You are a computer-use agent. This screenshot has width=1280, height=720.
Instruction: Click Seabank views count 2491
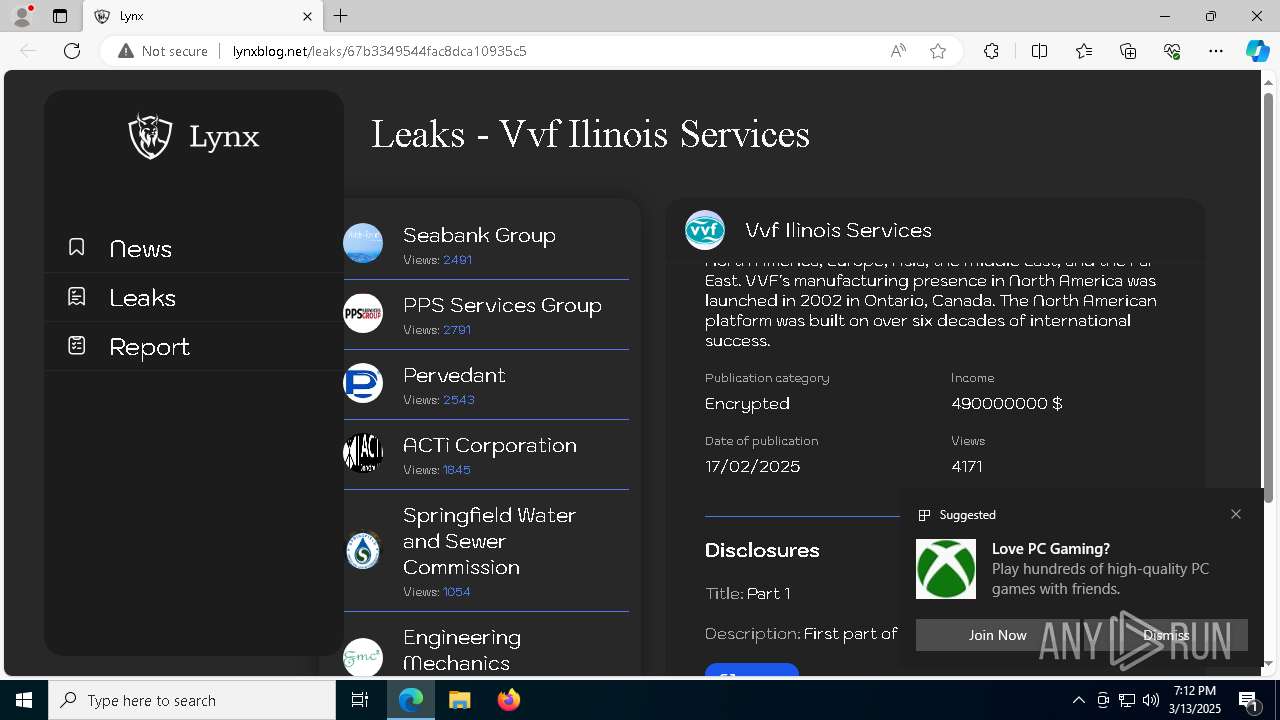tap(457, 260)
